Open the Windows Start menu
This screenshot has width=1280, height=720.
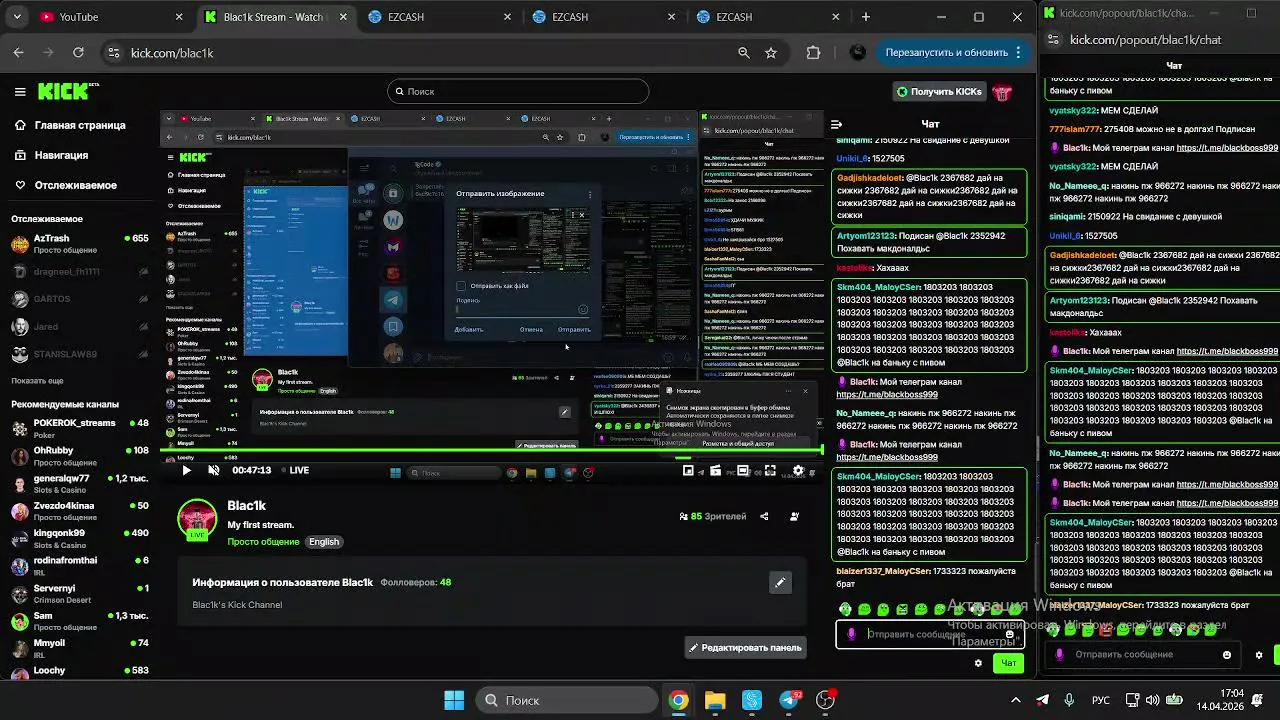click(x=453, y=700)
